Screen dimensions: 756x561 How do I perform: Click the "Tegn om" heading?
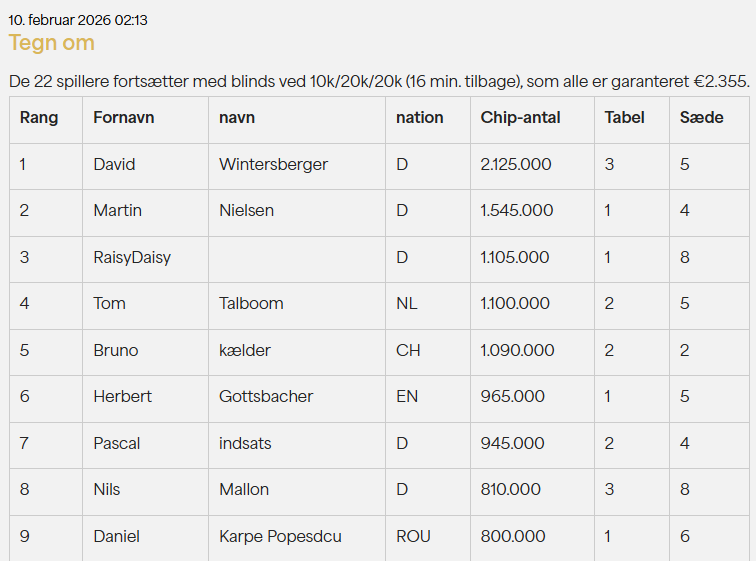pos(52,43)
